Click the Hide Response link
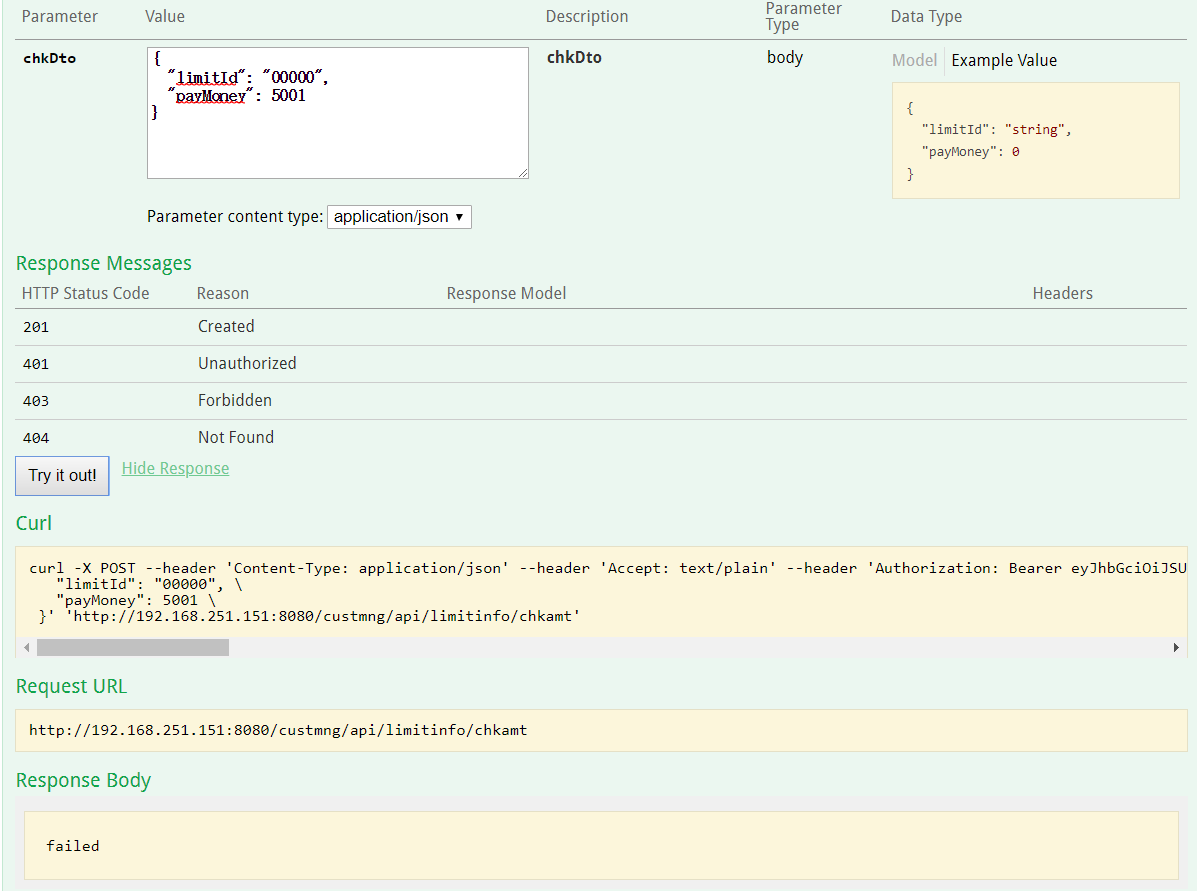This screenshot has width=1197, height=891. click(x=175, y=468)
